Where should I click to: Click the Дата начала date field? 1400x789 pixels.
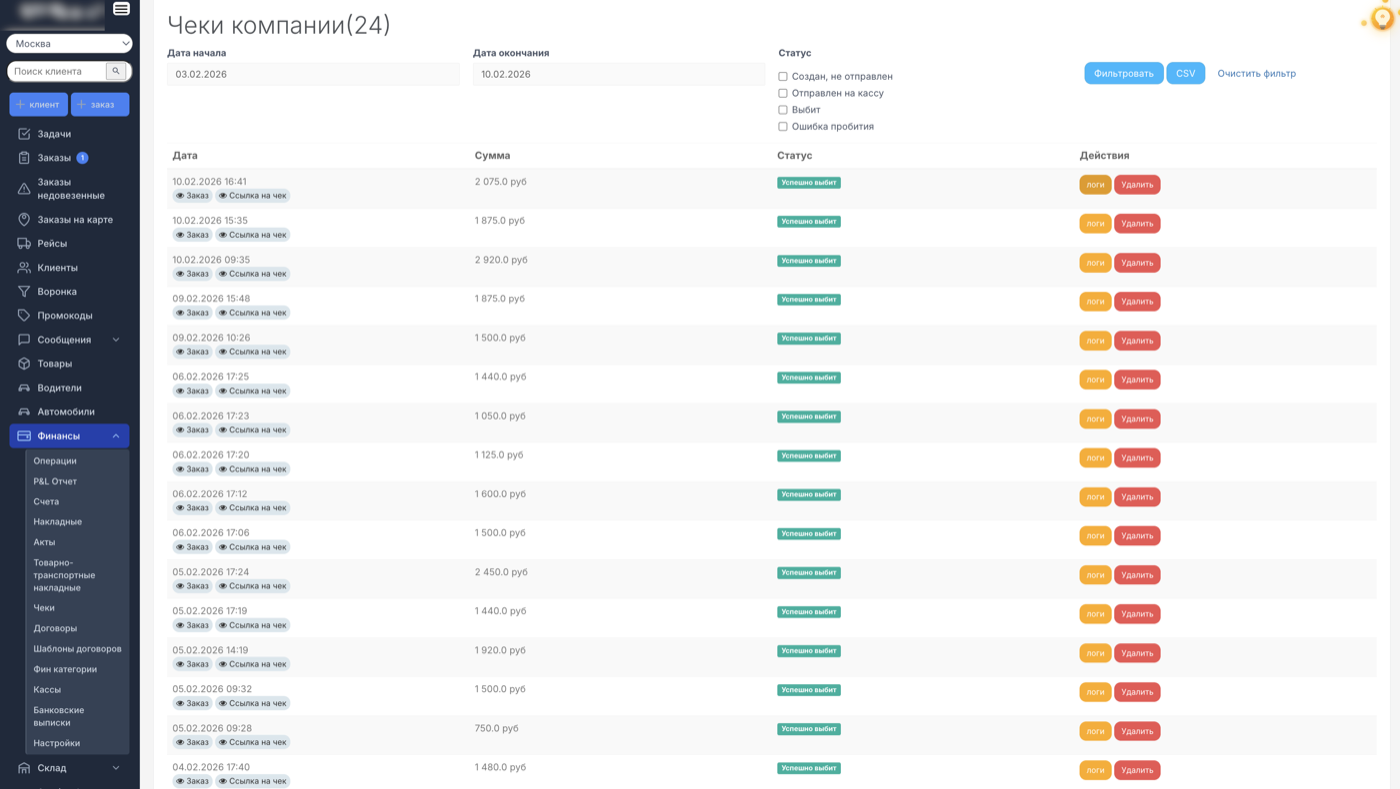pyautogui.click(x=313, y=74)
